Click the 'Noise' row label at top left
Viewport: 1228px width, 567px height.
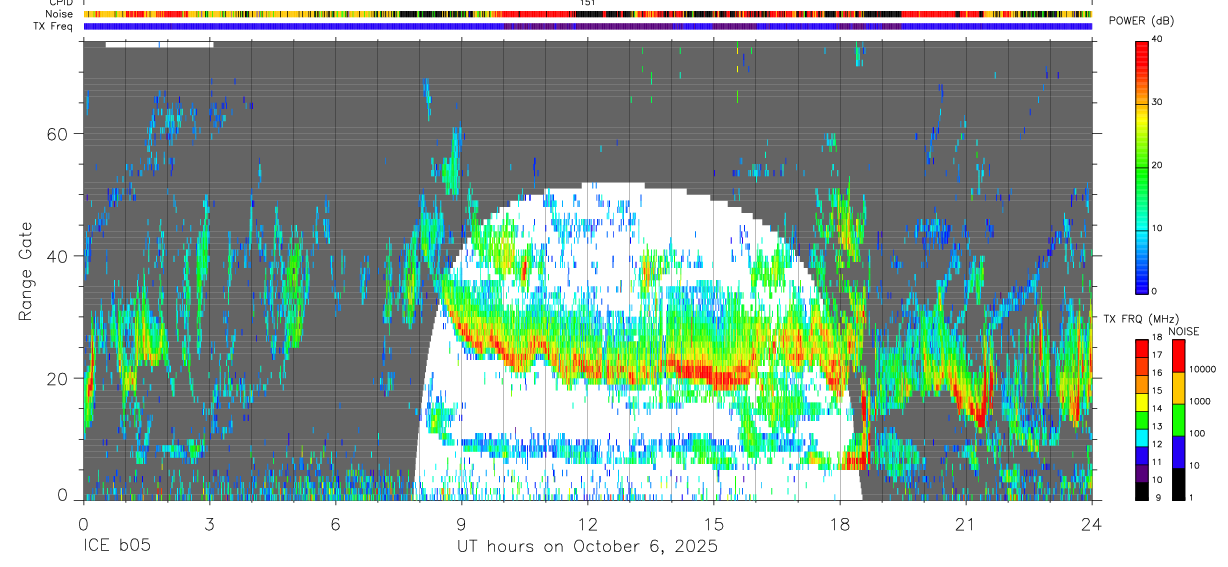pyautogui.click(x=60, y=14)
